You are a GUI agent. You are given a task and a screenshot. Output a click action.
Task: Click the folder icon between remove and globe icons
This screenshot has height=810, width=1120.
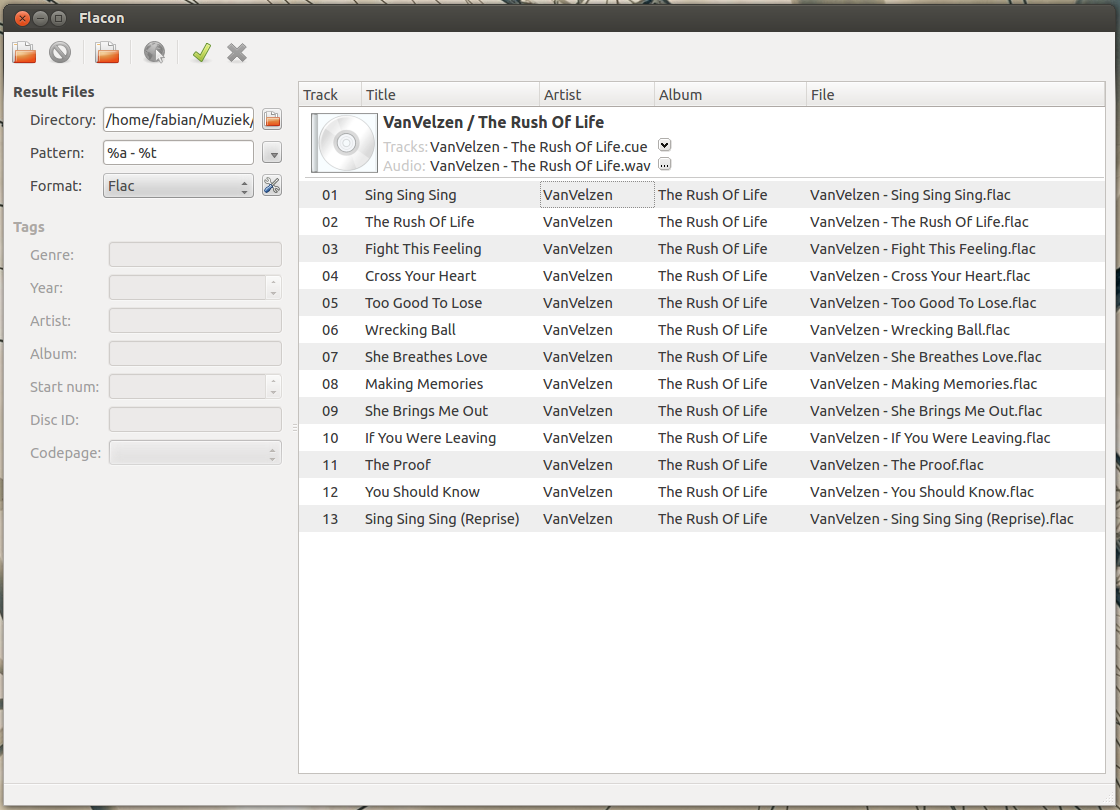pyautogui.click(x=107, y=53)
